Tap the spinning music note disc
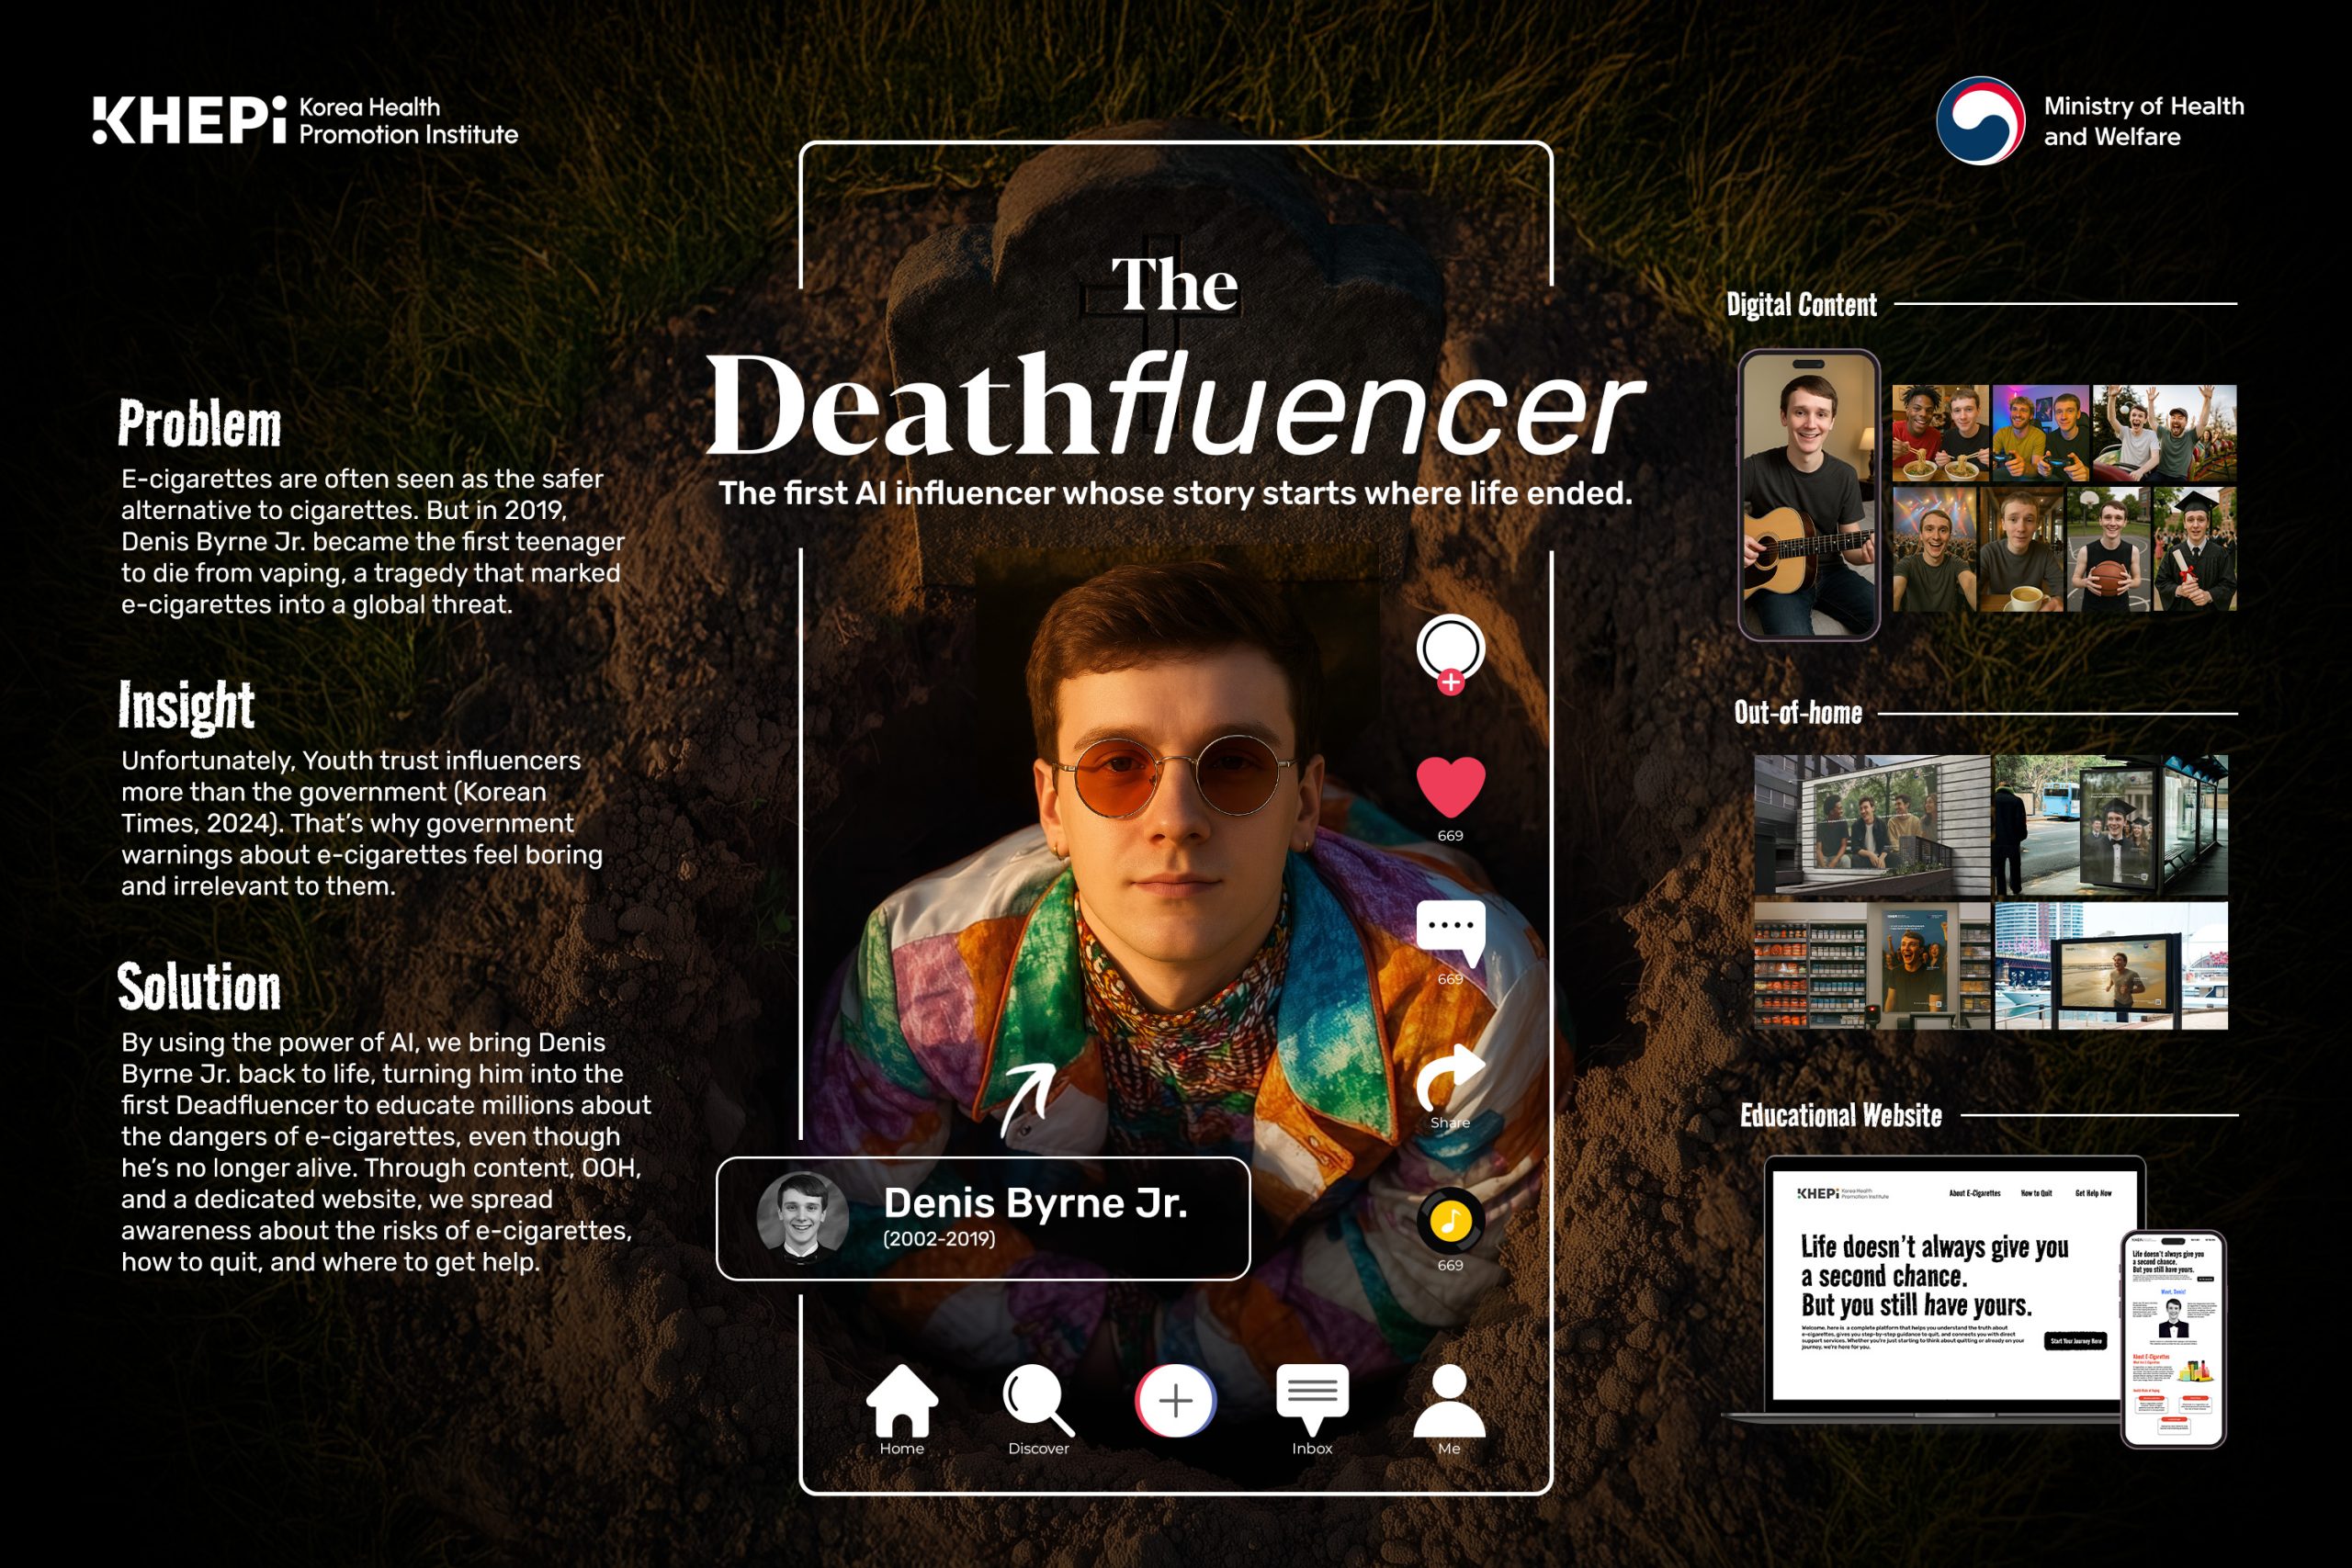2352x1568 pixels. tap(1450, 1221)
